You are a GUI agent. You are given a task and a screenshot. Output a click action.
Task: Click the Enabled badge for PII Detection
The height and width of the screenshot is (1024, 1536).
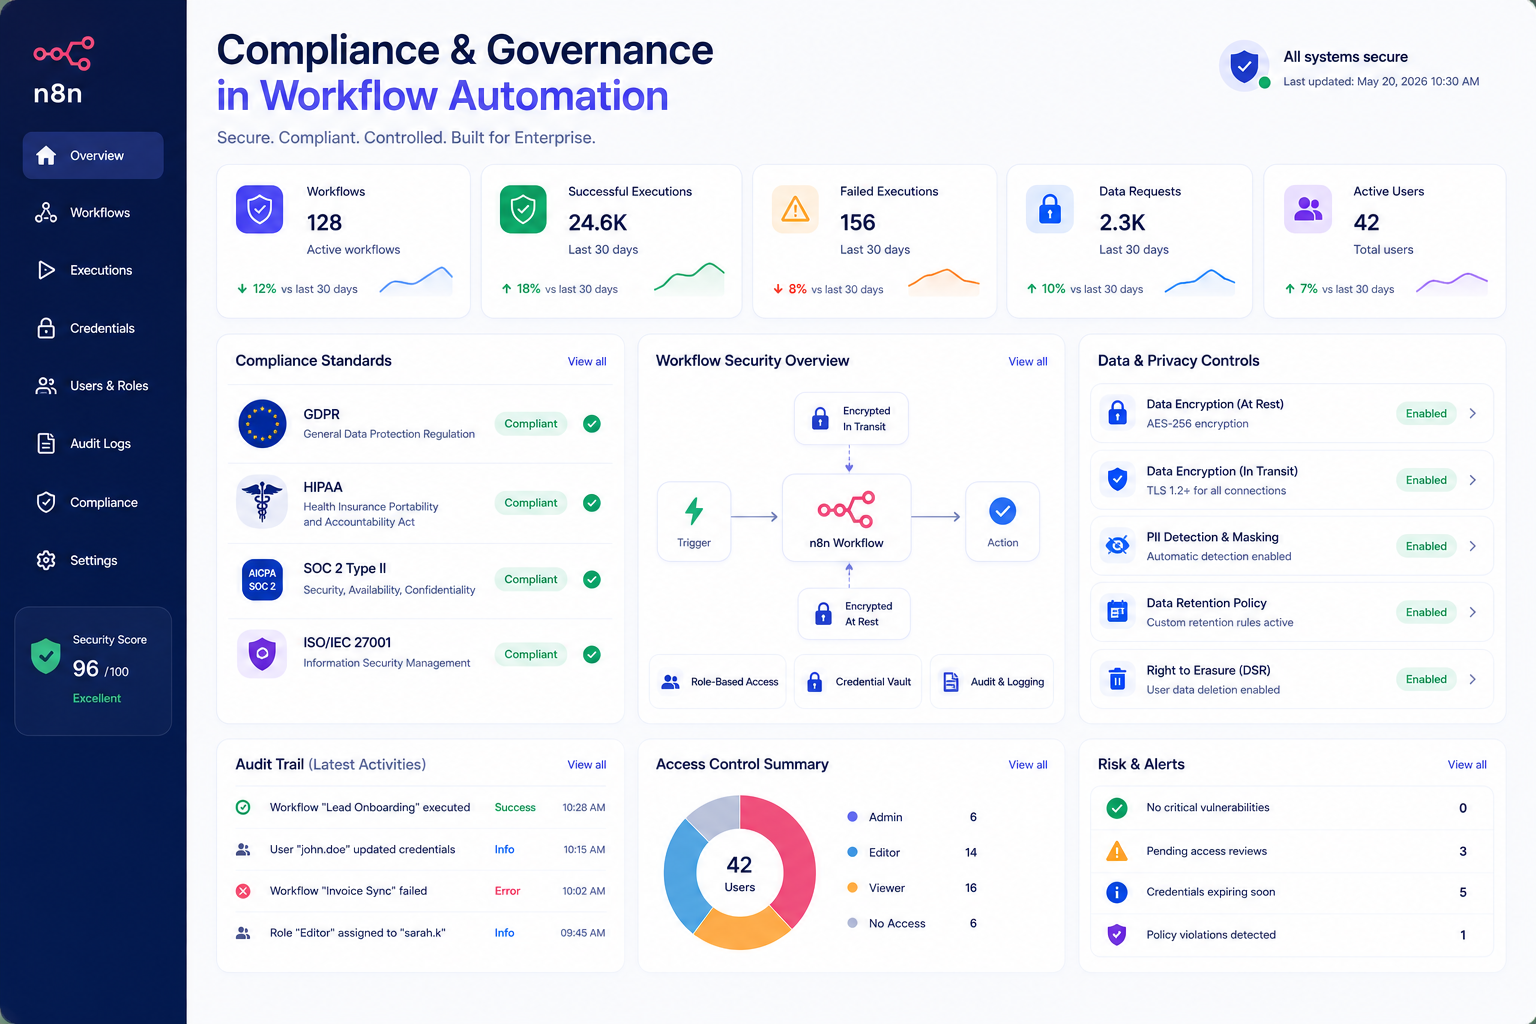[1426, 546]
